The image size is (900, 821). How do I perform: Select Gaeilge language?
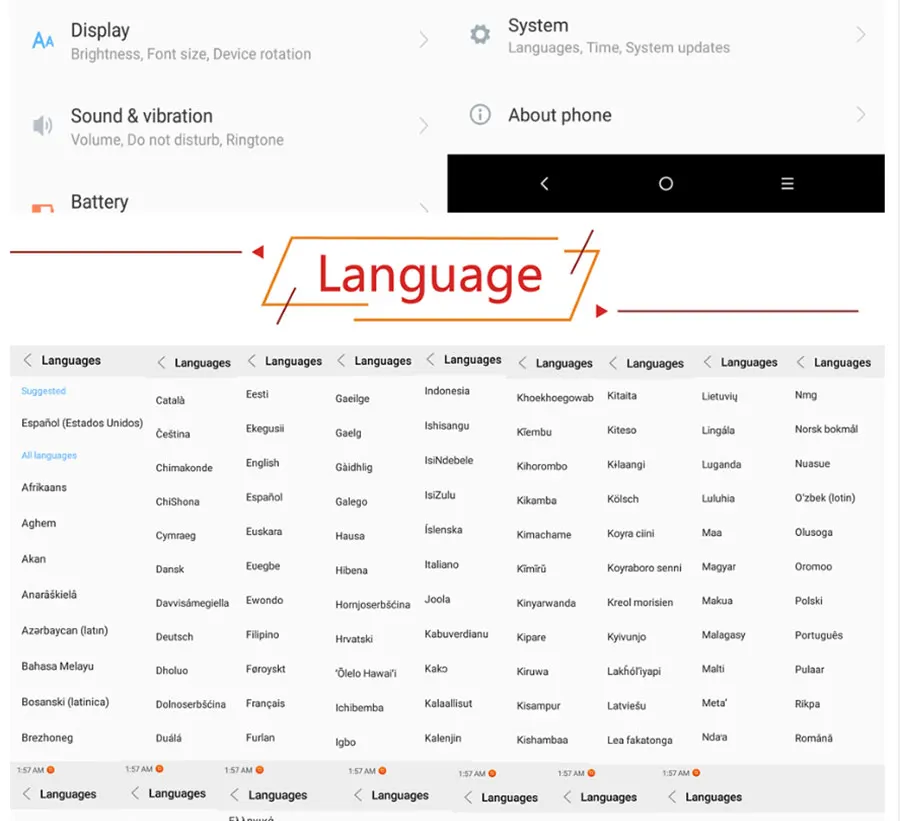pyautogui.click(x=352, y=398)
